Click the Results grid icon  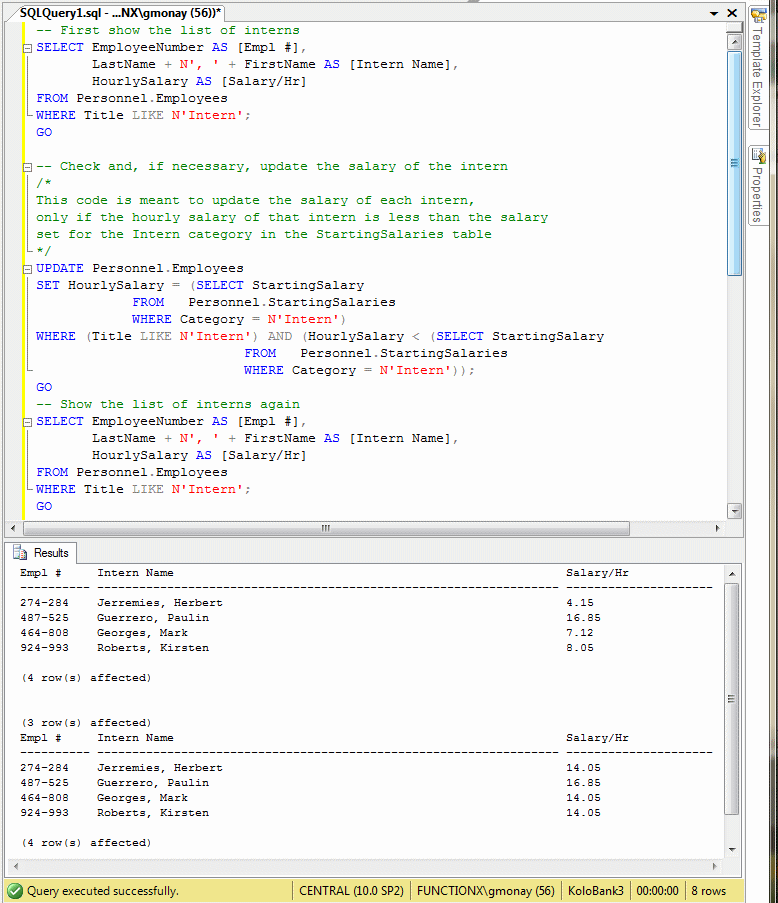20,553
